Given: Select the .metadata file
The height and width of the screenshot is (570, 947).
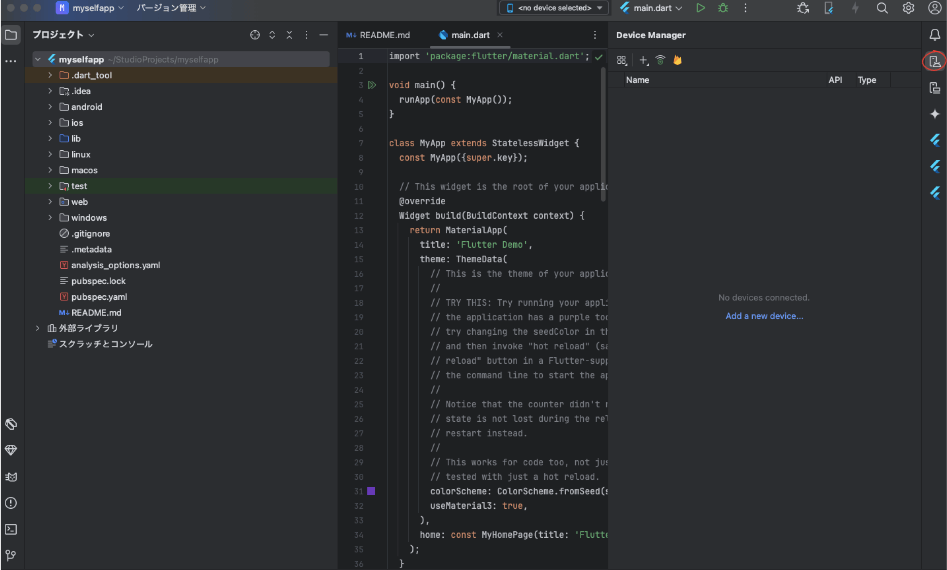Looking at the screenshot, I should coord(91,249).
